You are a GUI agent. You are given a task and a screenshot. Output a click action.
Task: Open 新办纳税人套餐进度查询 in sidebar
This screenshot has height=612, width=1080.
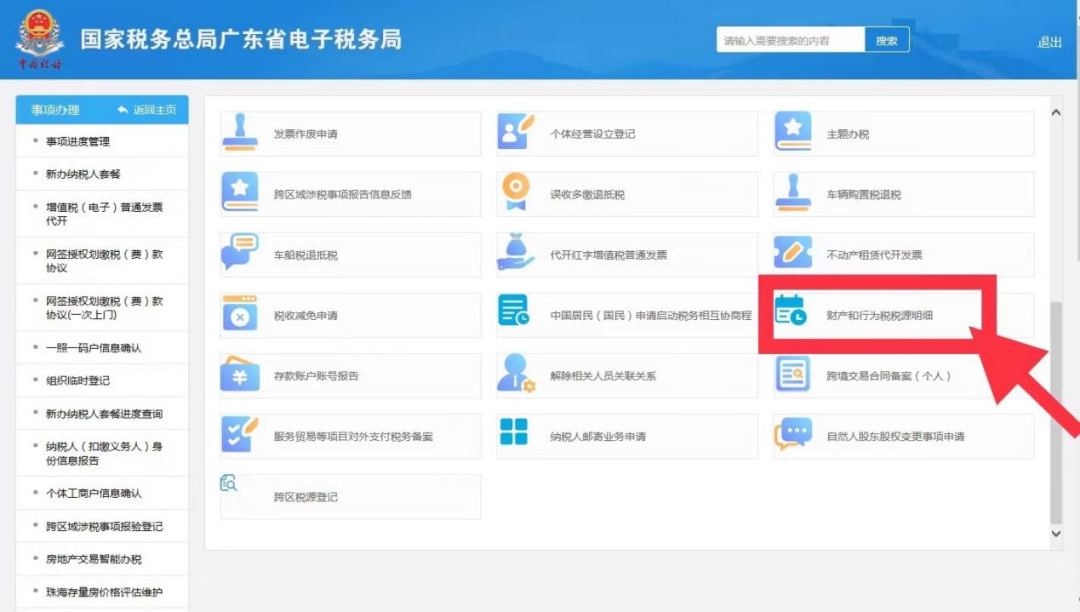click(x=102, y=414)
